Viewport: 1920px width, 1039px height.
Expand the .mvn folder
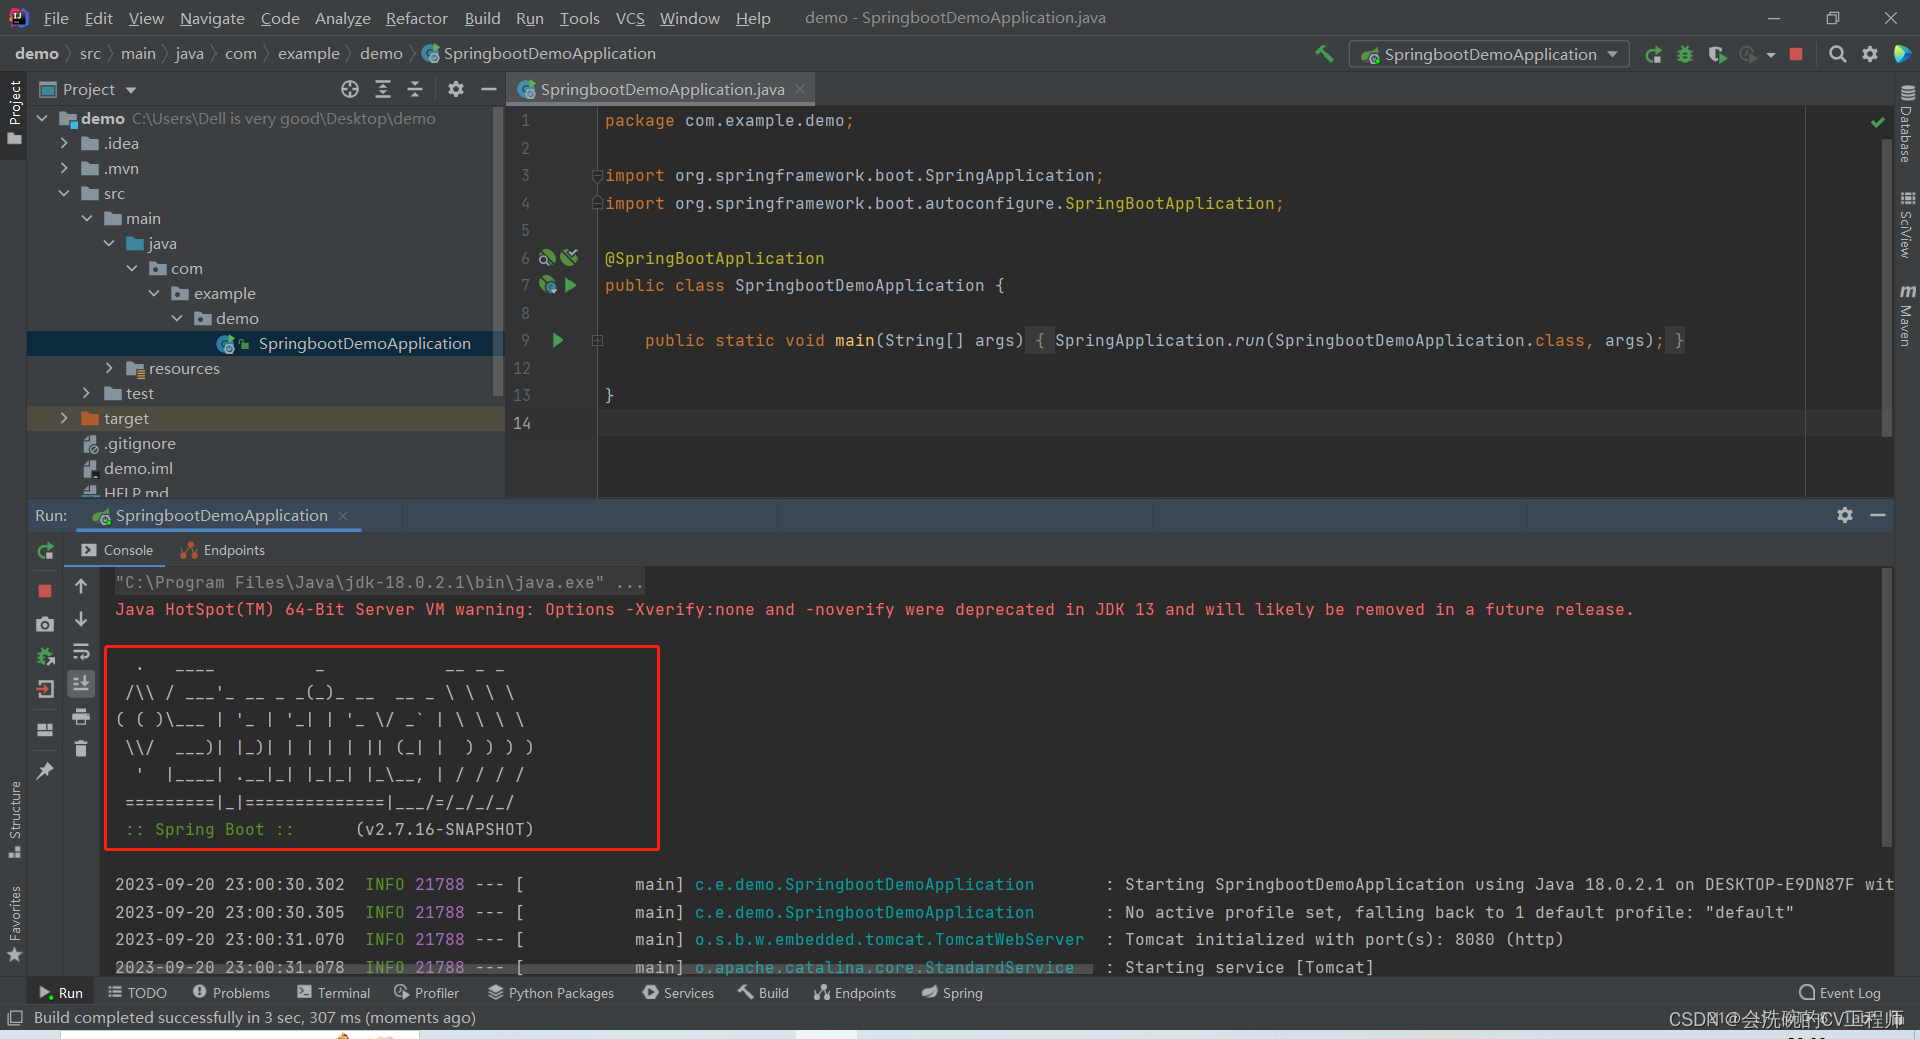click(x=64, y=168)
